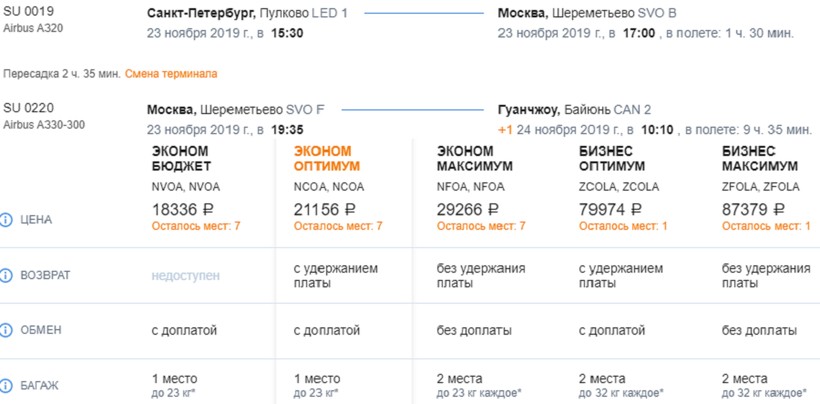Select the ЭКОНОМ МАКСИМУМ fare header
The width and height of the screenshot is (820, 404).
point(471,157)
